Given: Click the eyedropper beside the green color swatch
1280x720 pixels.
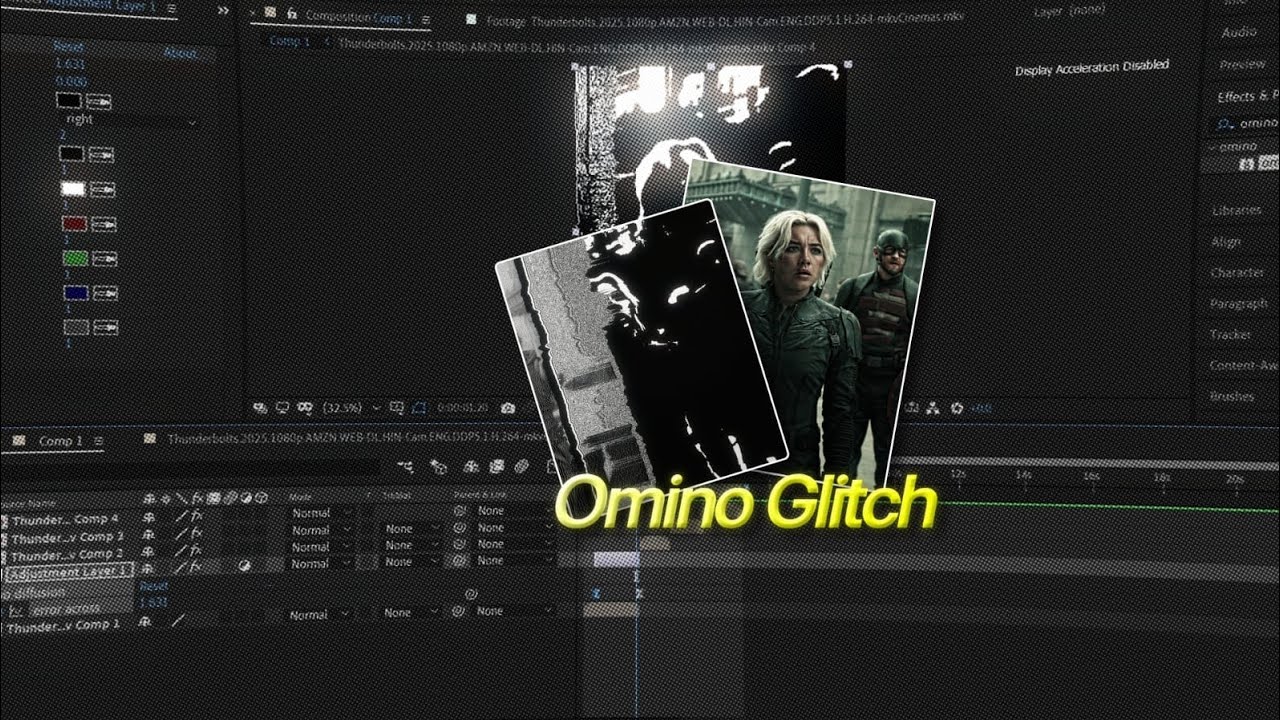Looking at the screenshot, I should tap(102, 258).
